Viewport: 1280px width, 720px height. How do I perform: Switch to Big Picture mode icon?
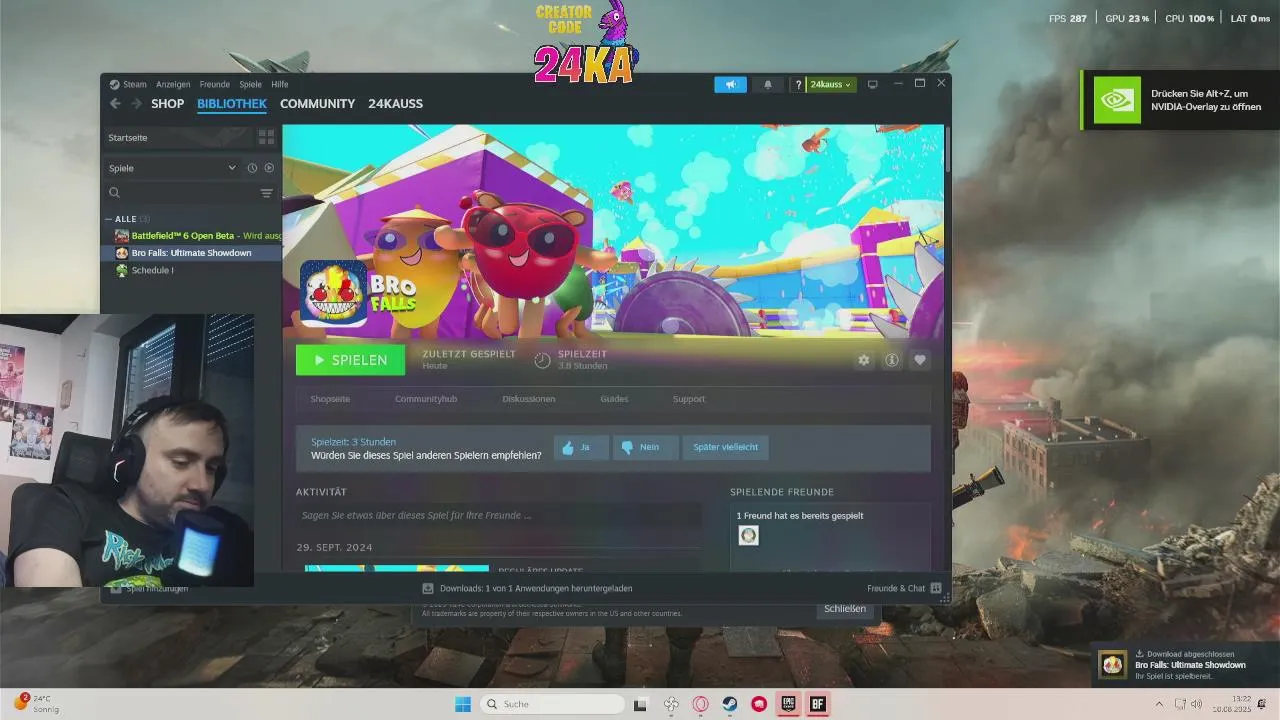click(x=872, y=85)
